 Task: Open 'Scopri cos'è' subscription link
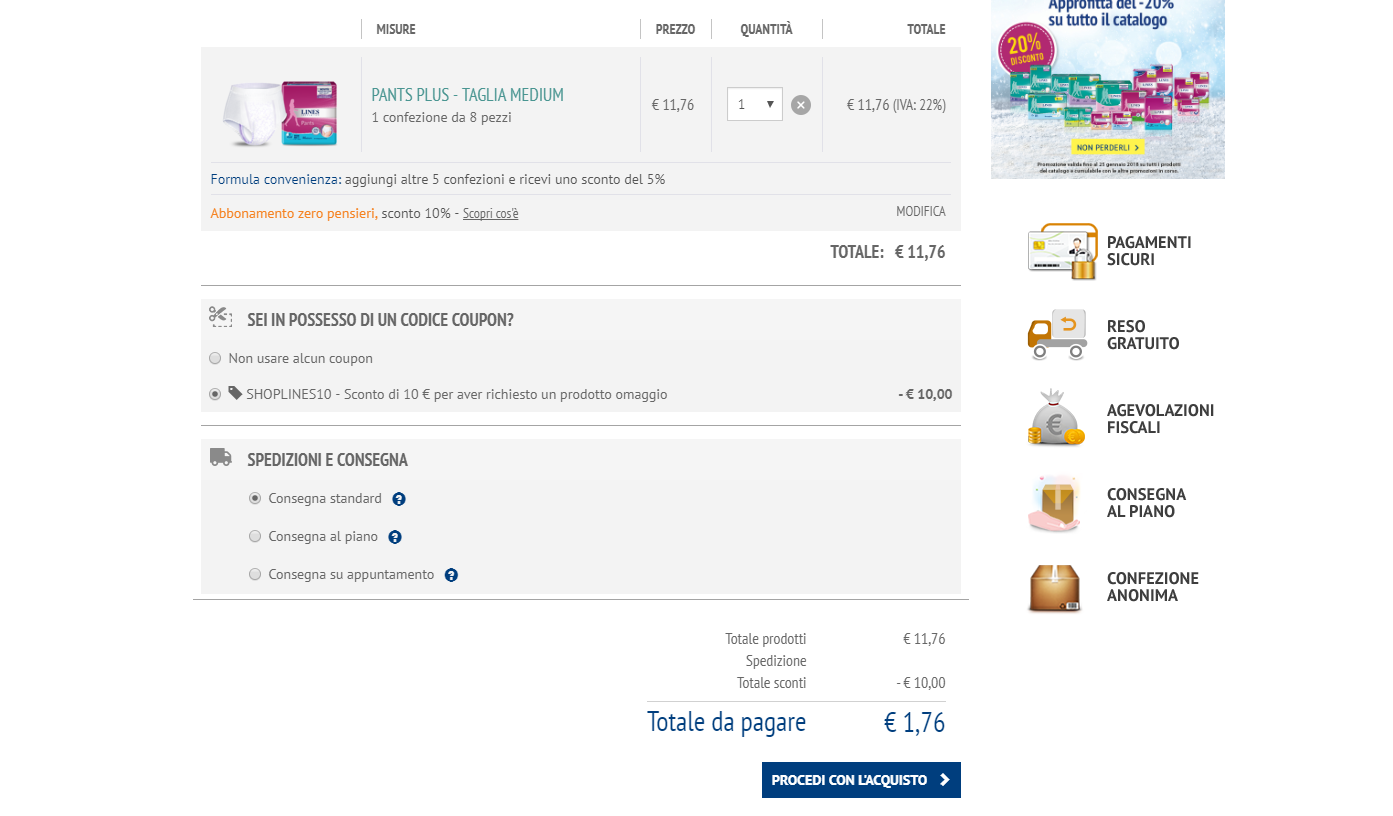point(490,214)
